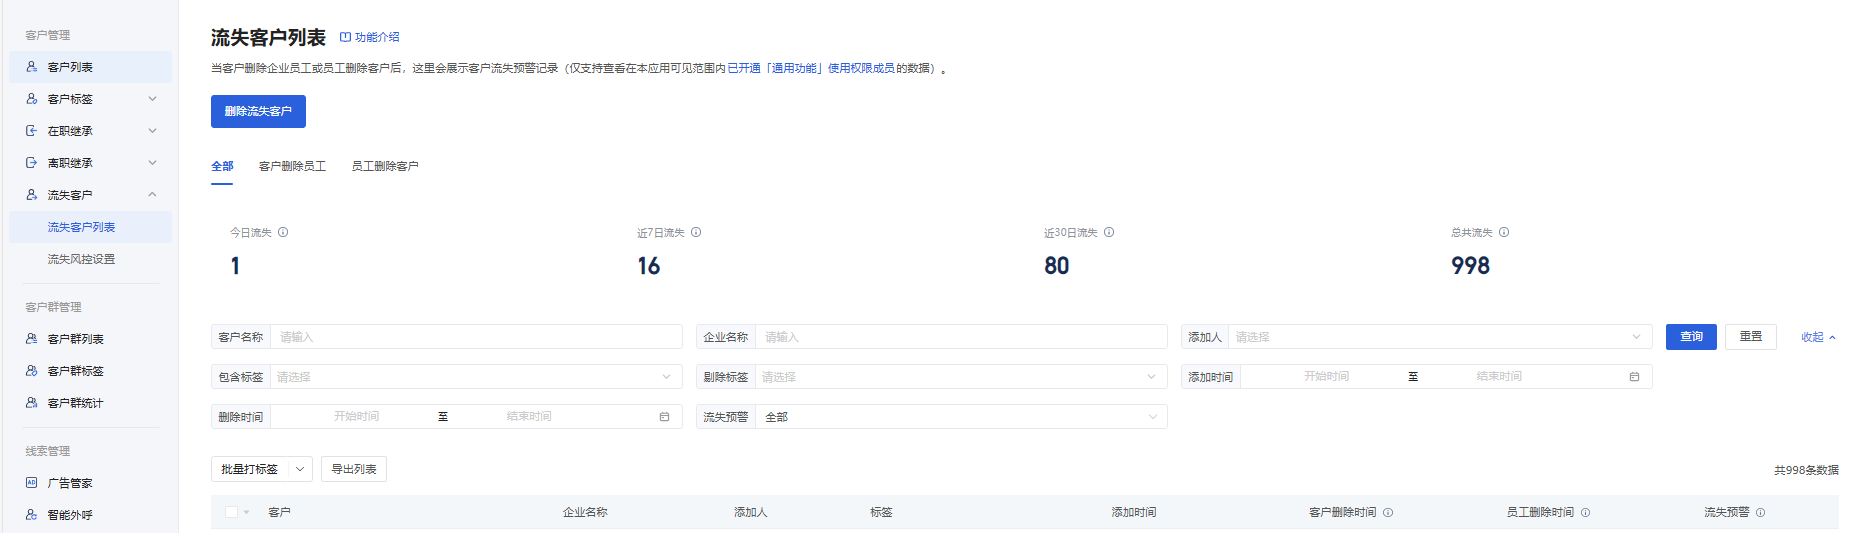Click the 批量打标签 button

pyautogui.click(x=249, y=469)
